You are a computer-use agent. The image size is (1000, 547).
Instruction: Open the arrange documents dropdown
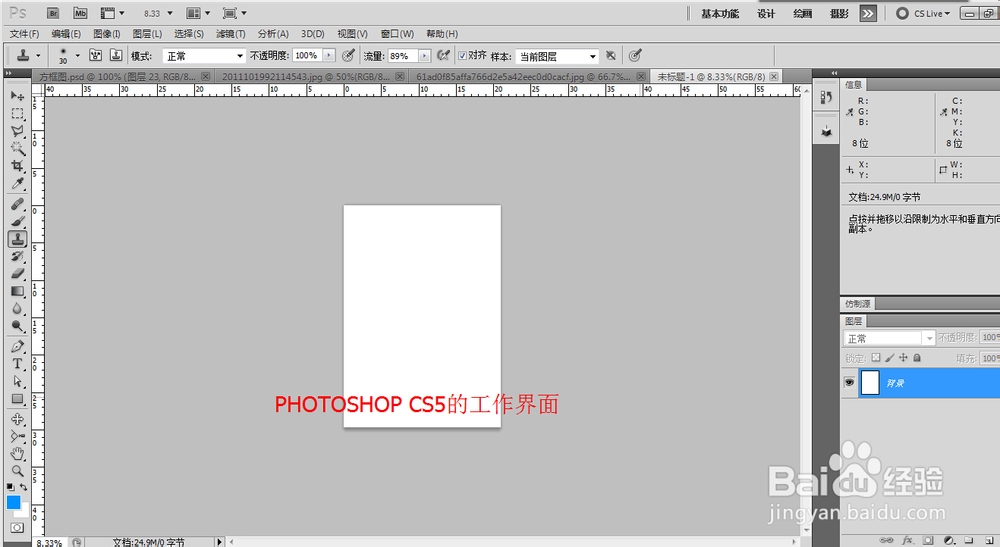[198, 13]
